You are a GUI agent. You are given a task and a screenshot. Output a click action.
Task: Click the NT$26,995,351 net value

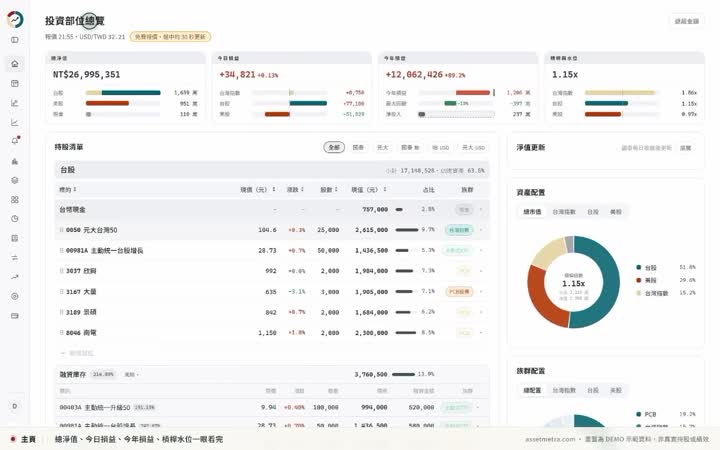(x=86, y=74)
